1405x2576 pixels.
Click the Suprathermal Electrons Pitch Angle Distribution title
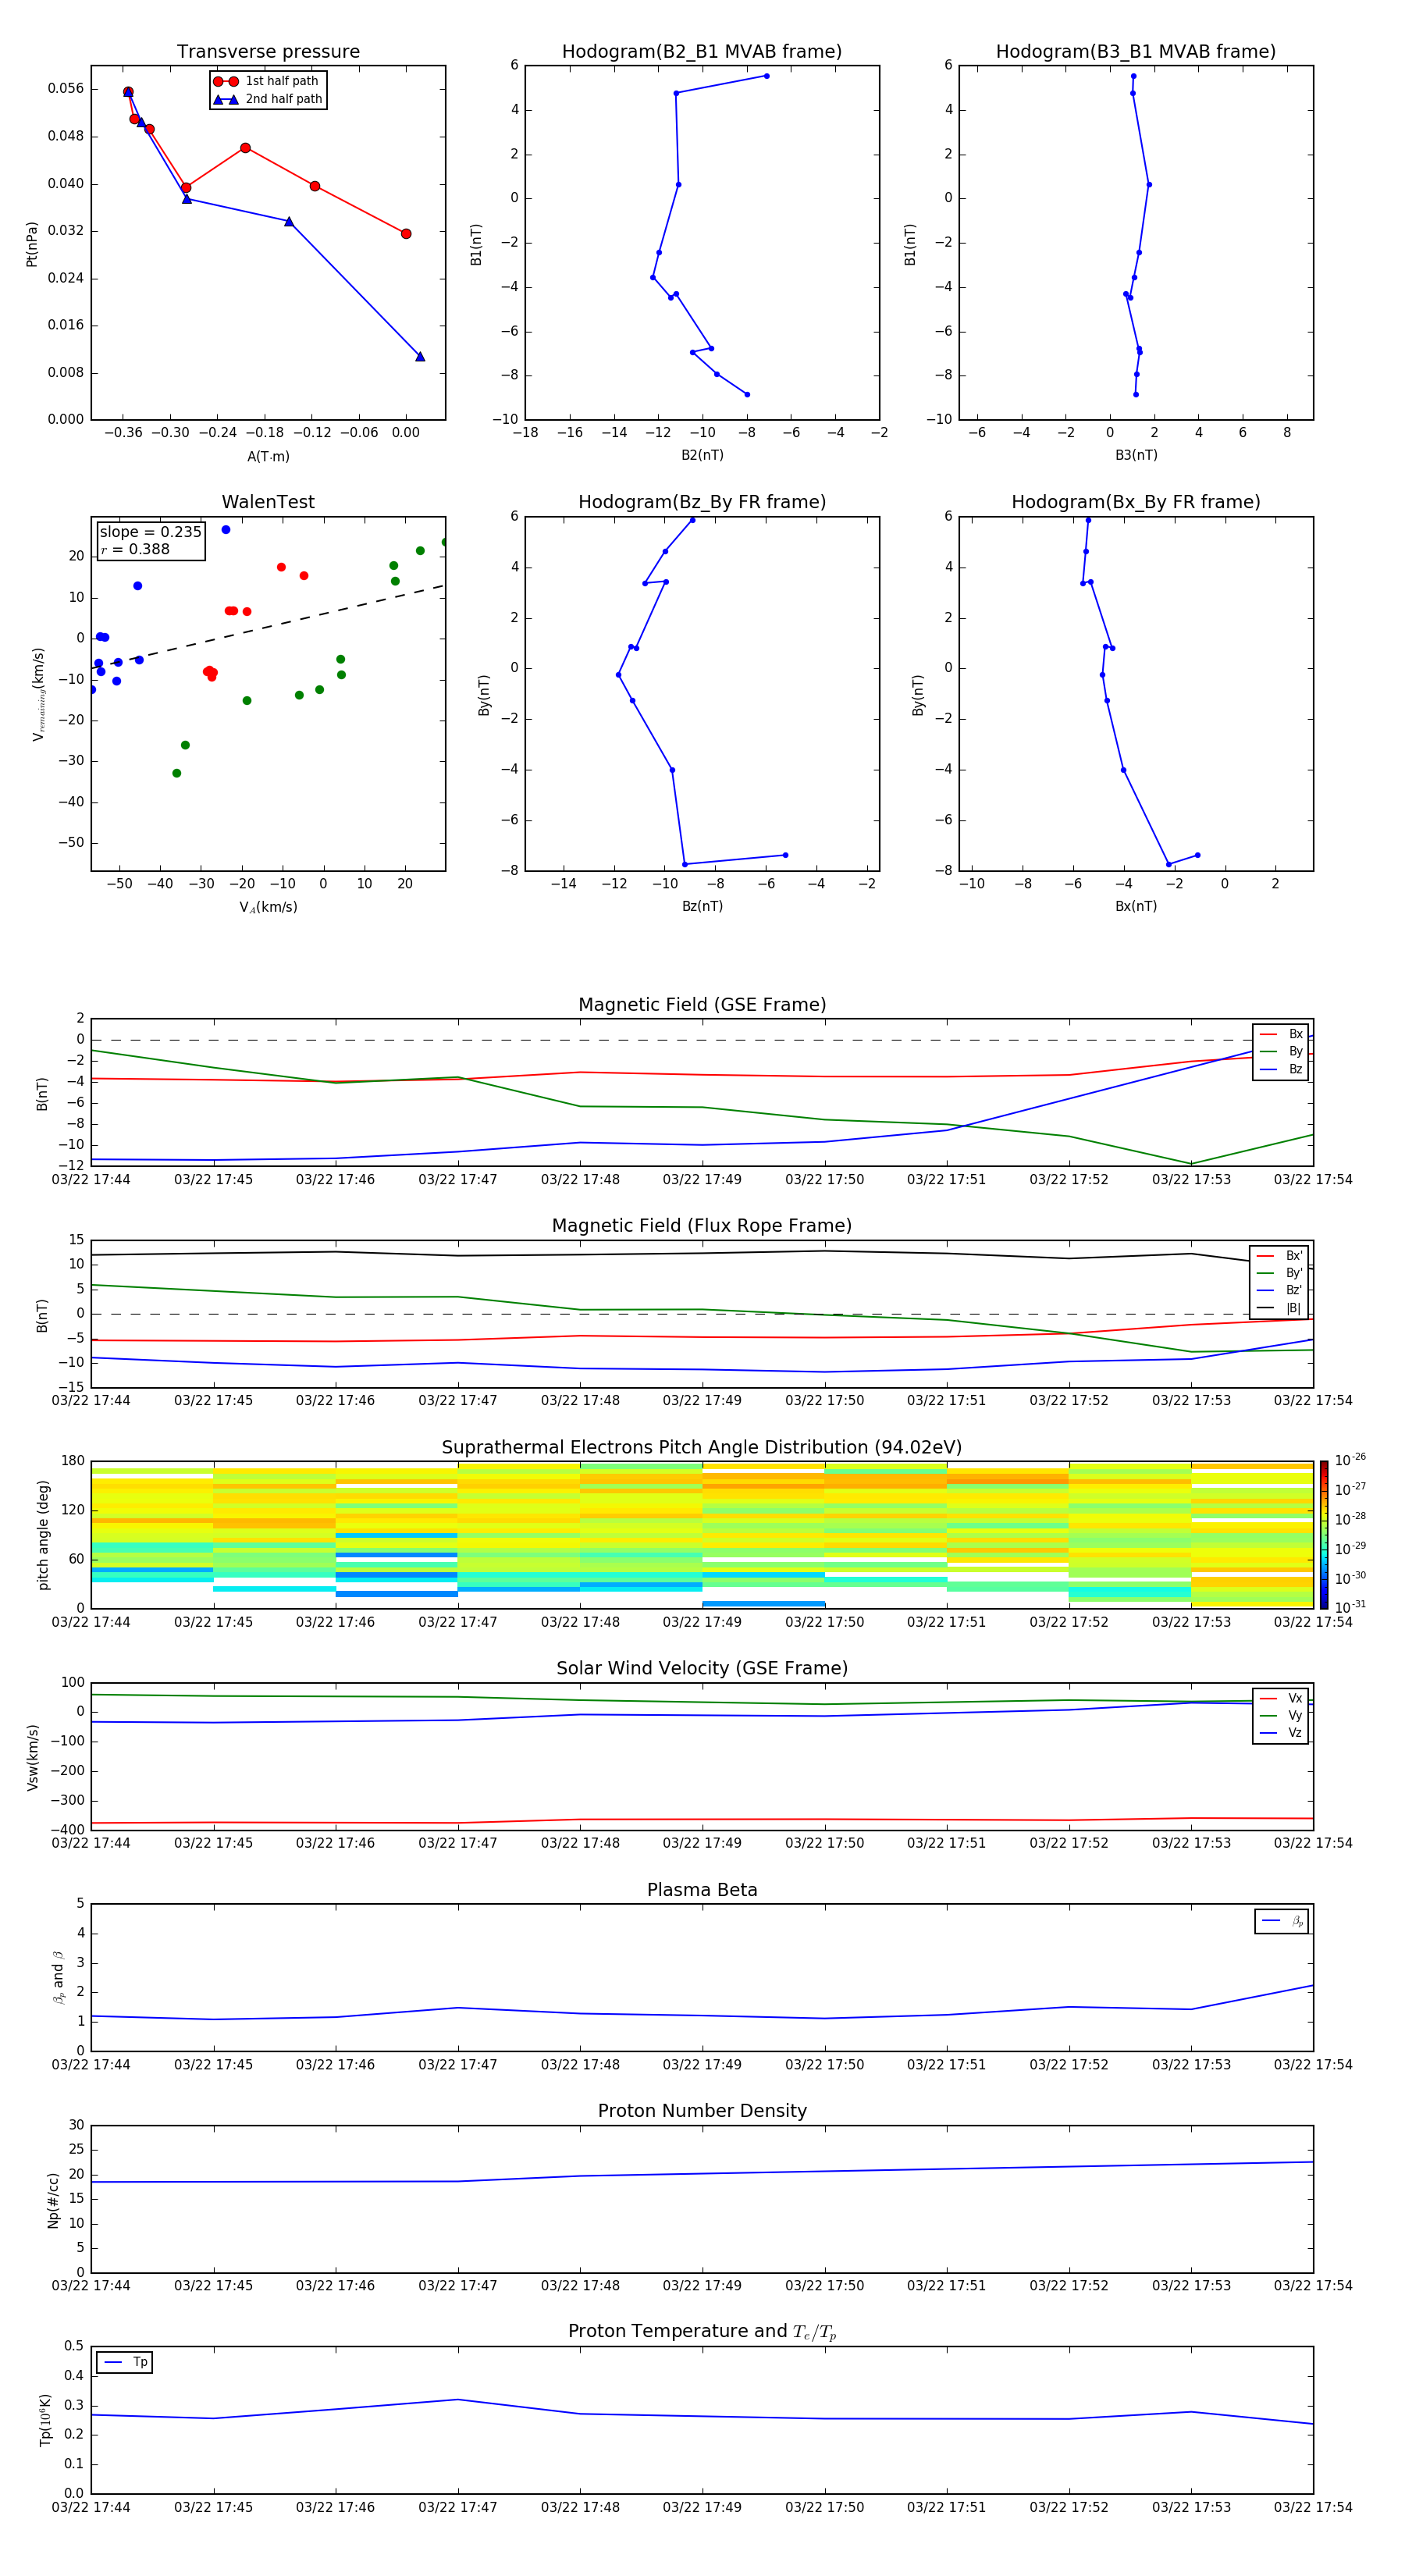pos(702,1448)
